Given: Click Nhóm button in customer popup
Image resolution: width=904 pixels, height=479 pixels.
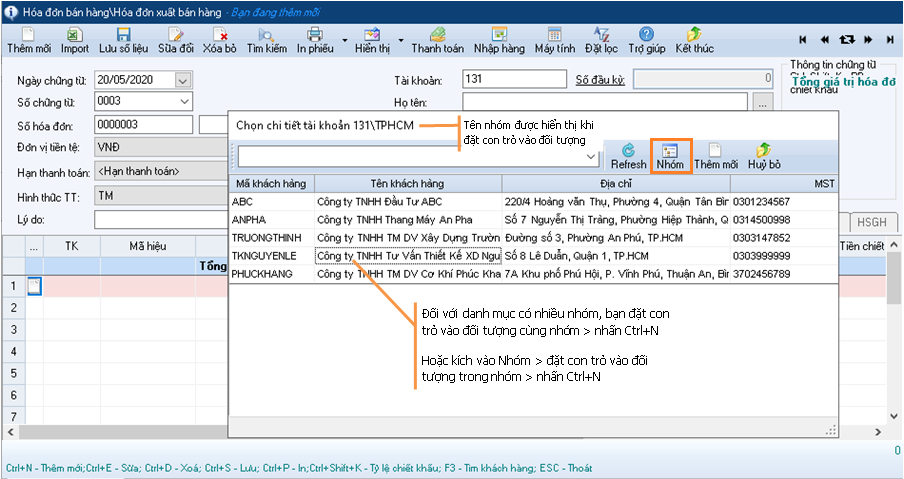Looking at the screenshot, I should coord(670,155).
